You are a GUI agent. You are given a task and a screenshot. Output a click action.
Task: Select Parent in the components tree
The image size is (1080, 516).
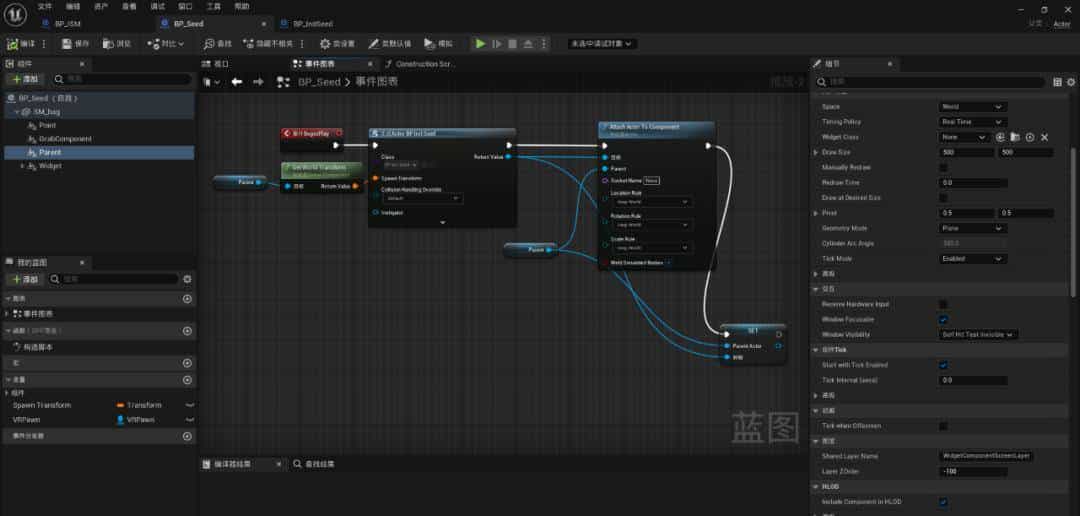(x=50, y=152)
